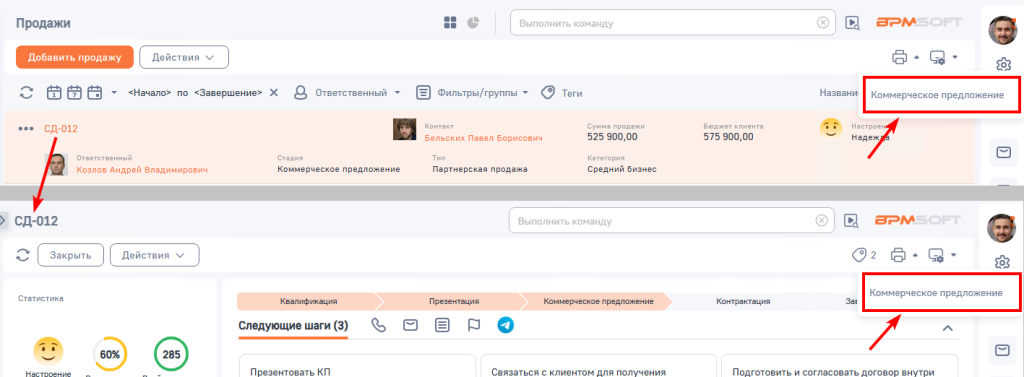Select the month calendar filter icon

95,93
